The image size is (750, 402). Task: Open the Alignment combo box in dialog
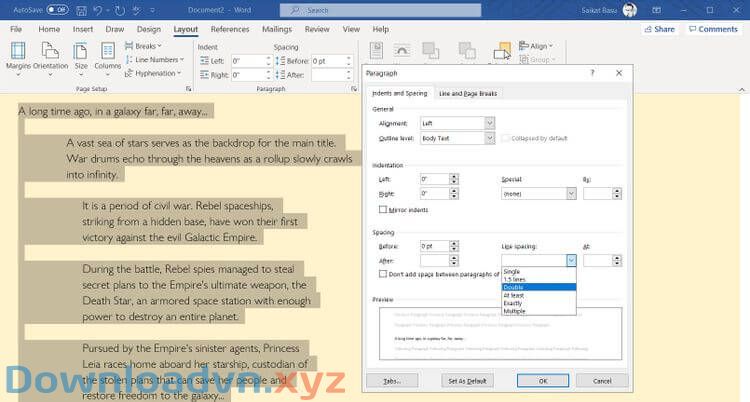457,123
